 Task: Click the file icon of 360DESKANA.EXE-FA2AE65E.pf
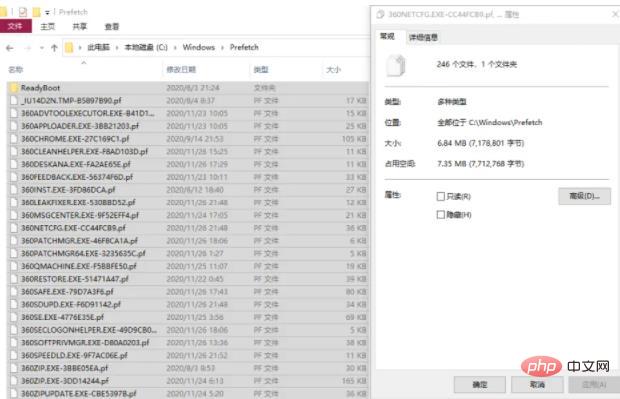14,164
